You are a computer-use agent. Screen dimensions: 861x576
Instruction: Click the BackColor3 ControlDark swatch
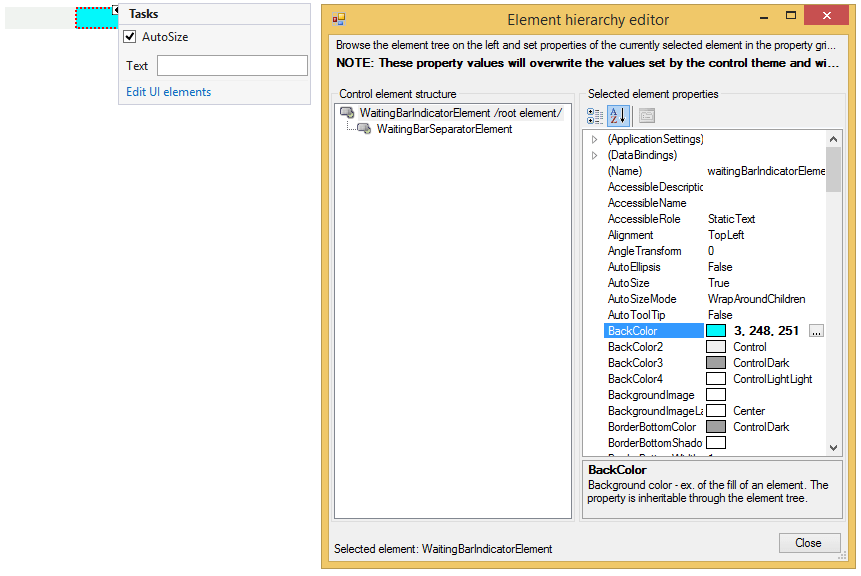[x=714, y=362]
